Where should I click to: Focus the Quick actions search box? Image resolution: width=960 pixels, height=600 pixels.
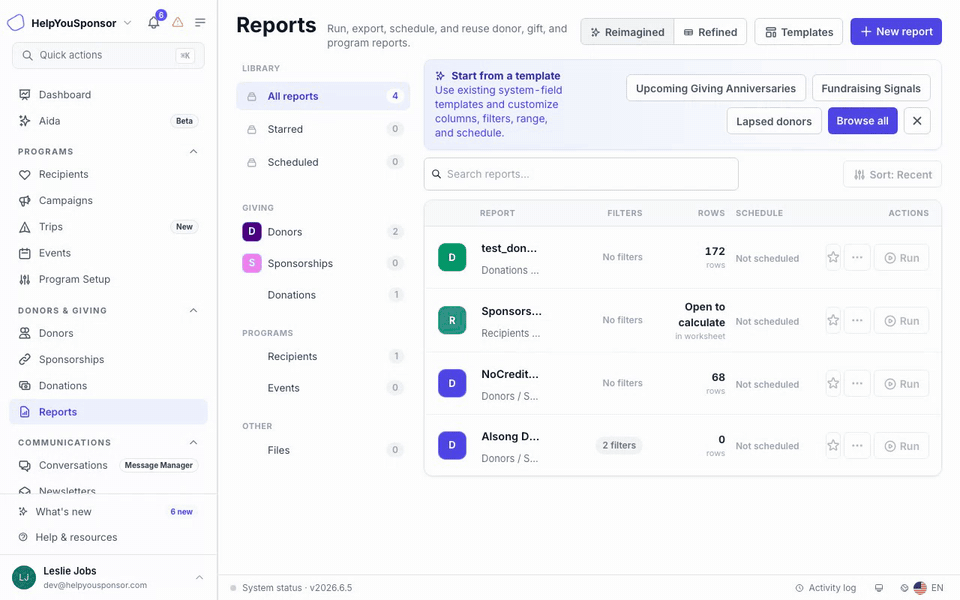108,55
